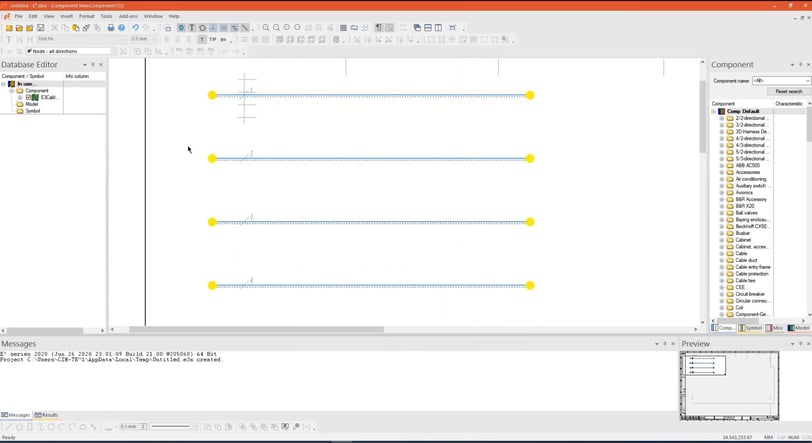Screen dimensions: 812x443
Task: Expand the Cable duct folder
Action: 721,261
